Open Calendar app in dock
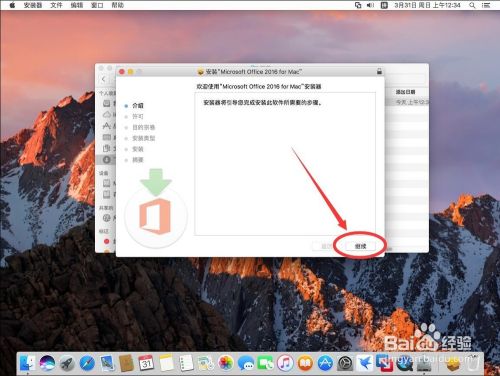This screenshot has height=376, width=500. (x=146, y=363)
